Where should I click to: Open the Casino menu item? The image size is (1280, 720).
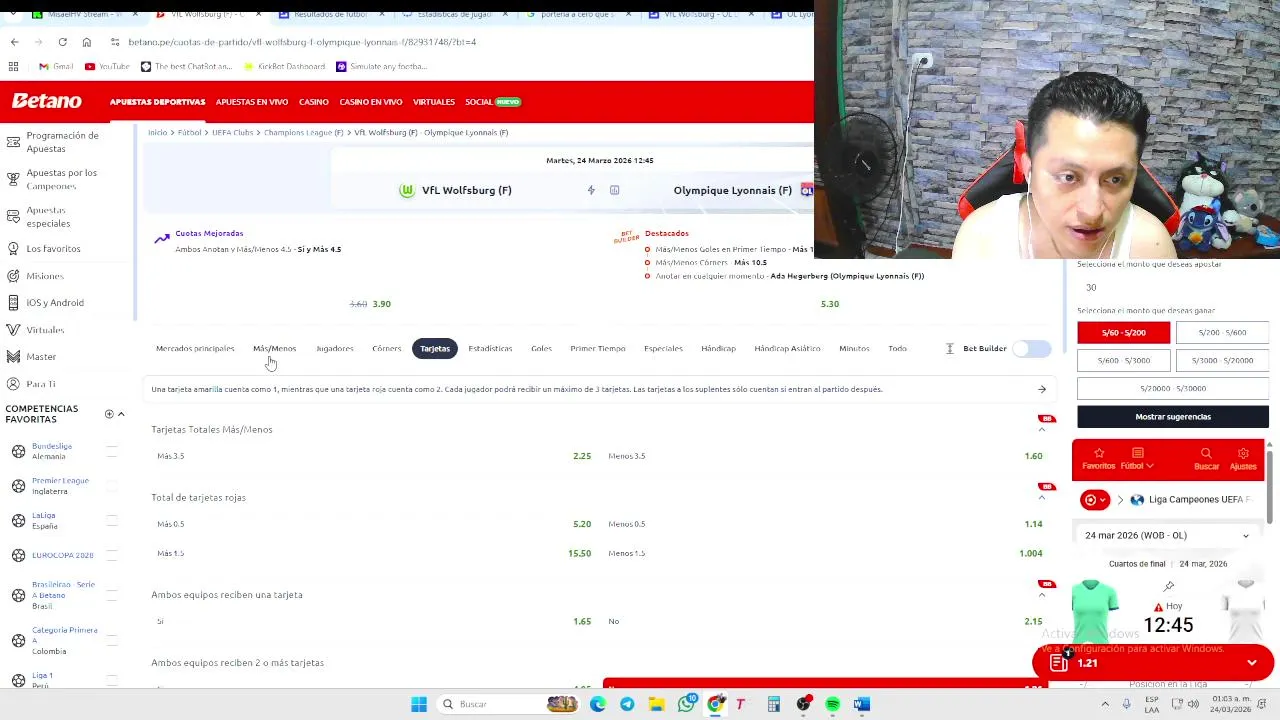tap(313, 102)
